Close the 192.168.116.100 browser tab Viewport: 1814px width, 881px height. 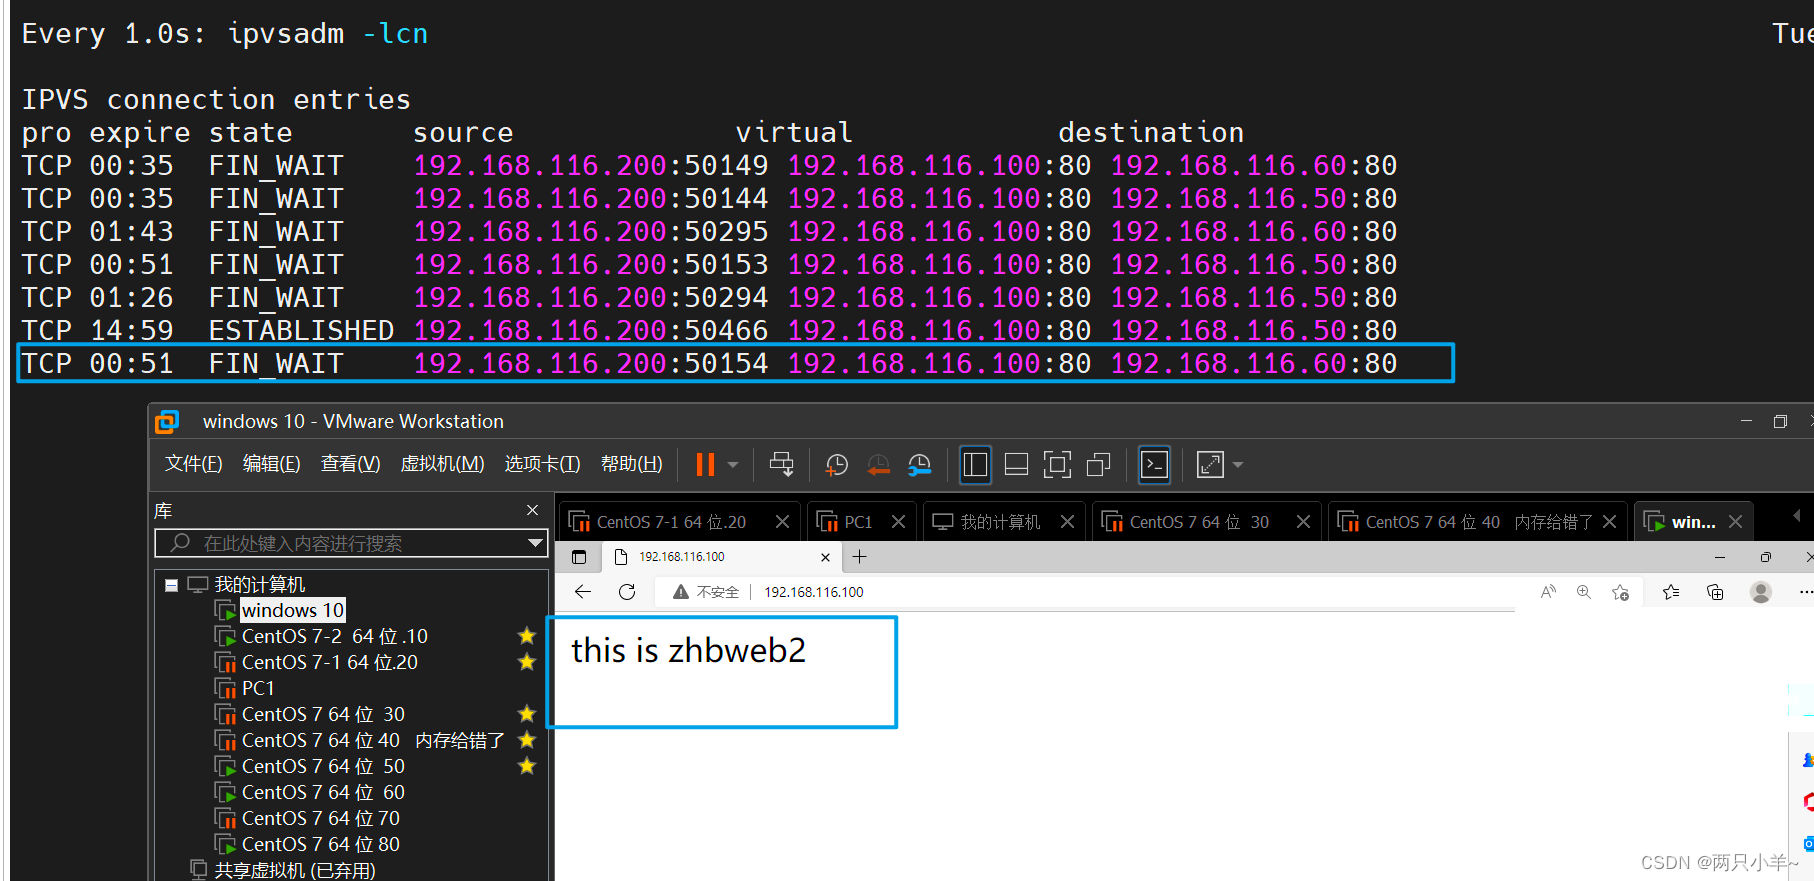tap(825, 557)
